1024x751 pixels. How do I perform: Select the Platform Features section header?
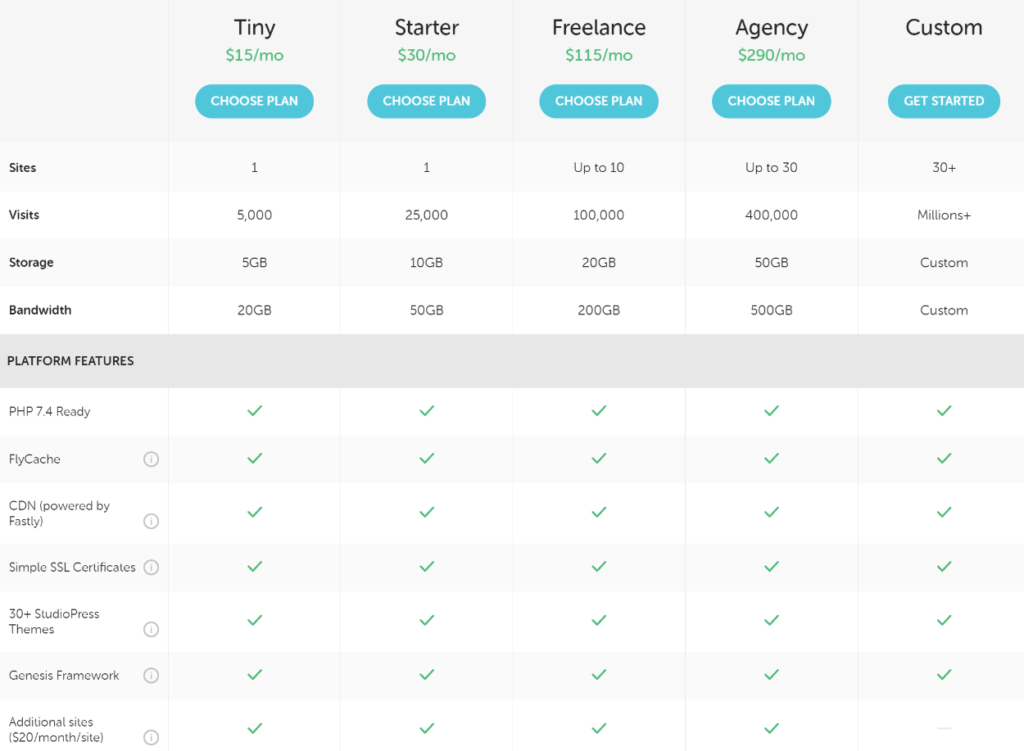click(70, 361)
